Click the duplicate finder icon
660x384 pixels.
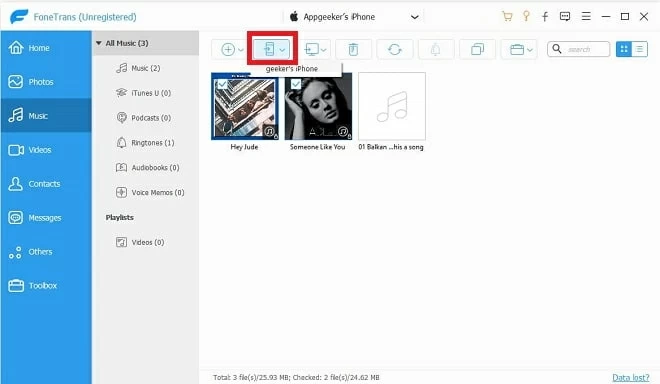(477, 50)
